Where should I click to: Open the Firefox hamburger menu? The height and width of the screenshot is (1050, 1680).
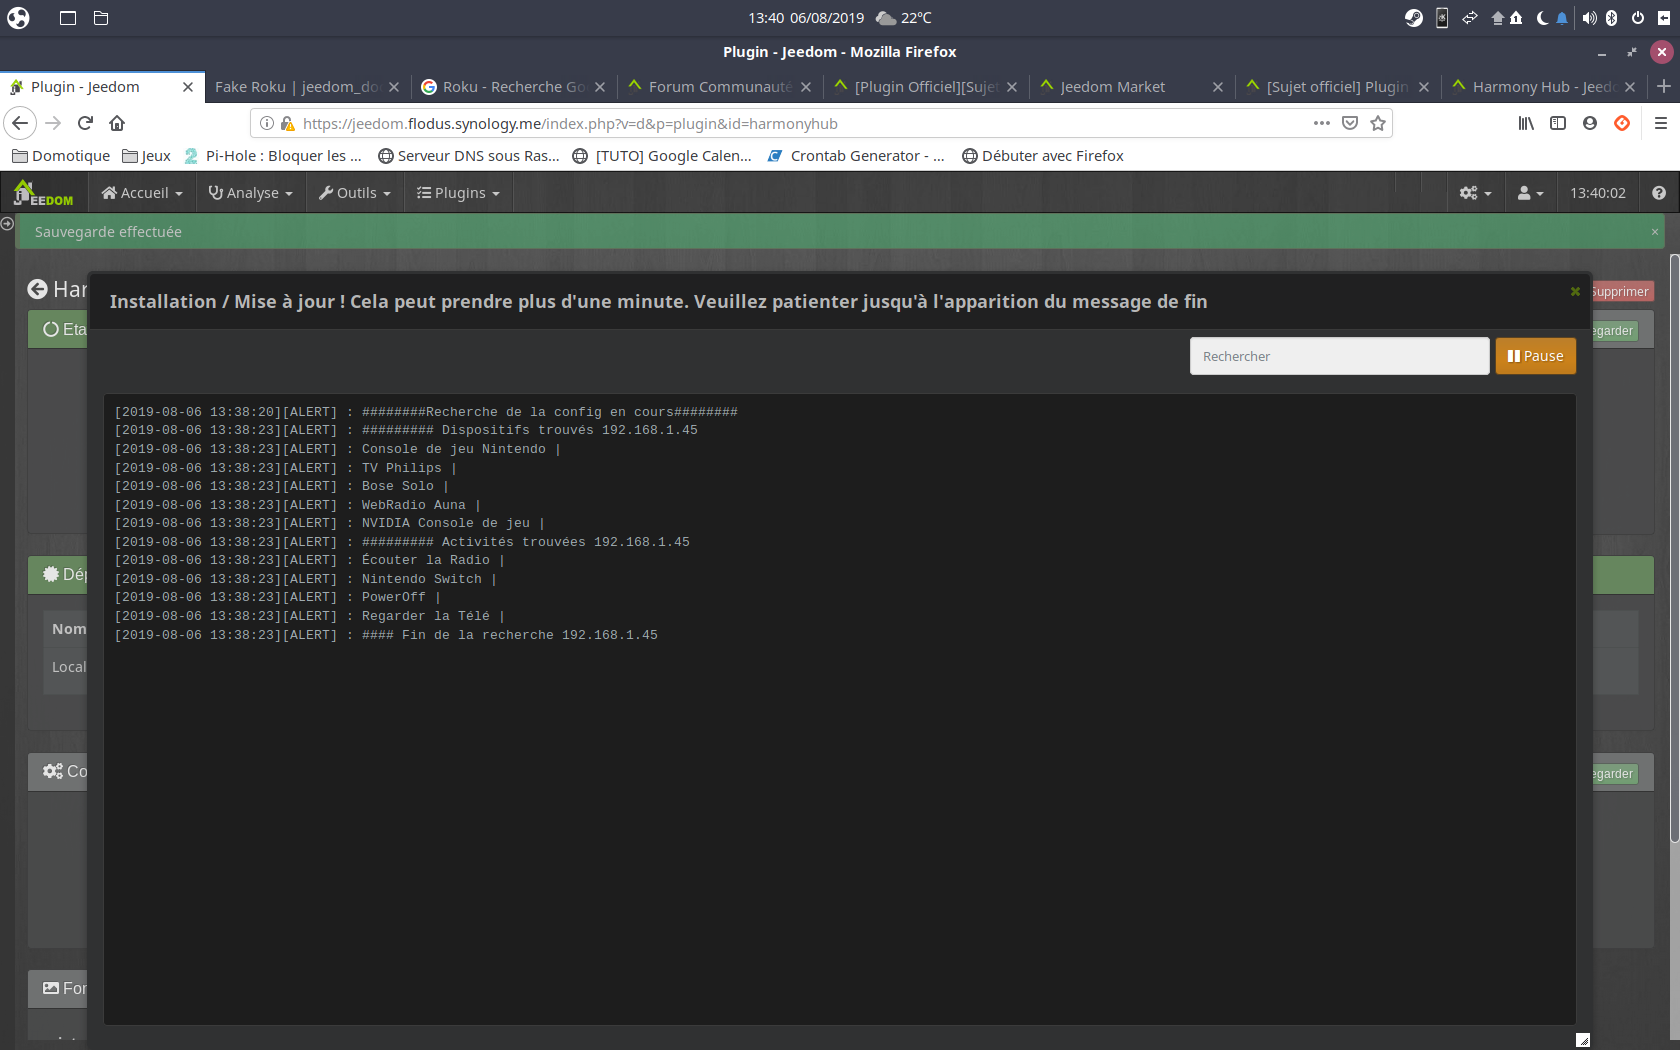pyautogui.click(x=1661, y=123)
